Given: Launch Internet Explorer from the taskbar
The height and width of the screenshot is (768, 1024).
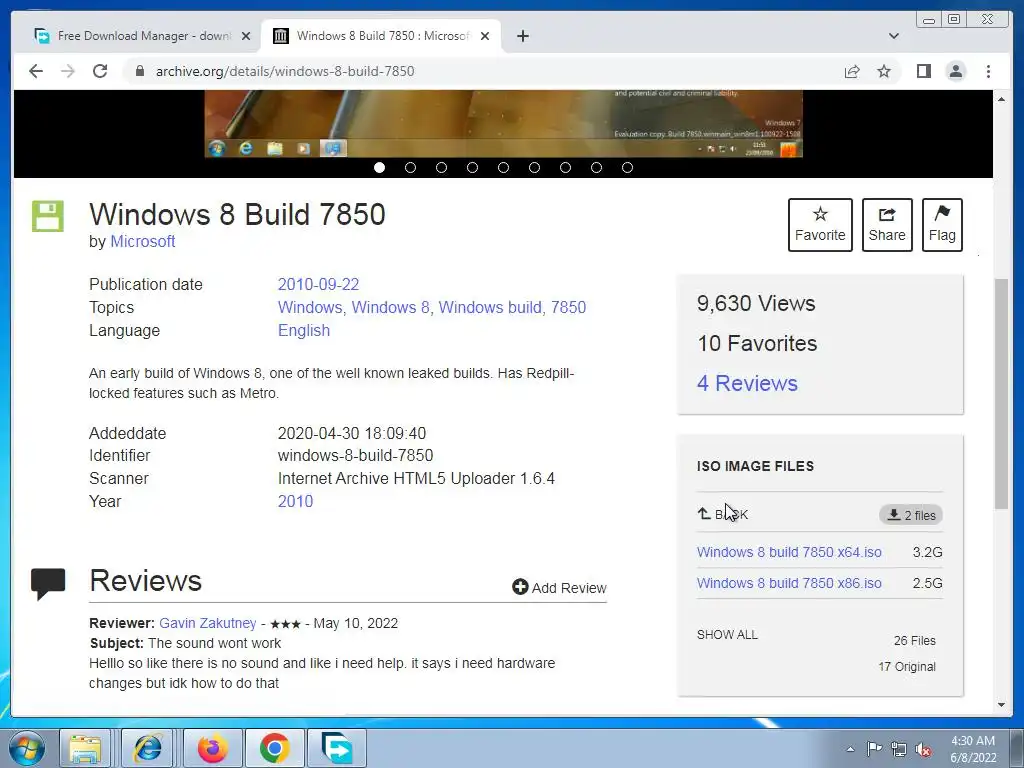Looking at the screenshot, I should (148, 748).
